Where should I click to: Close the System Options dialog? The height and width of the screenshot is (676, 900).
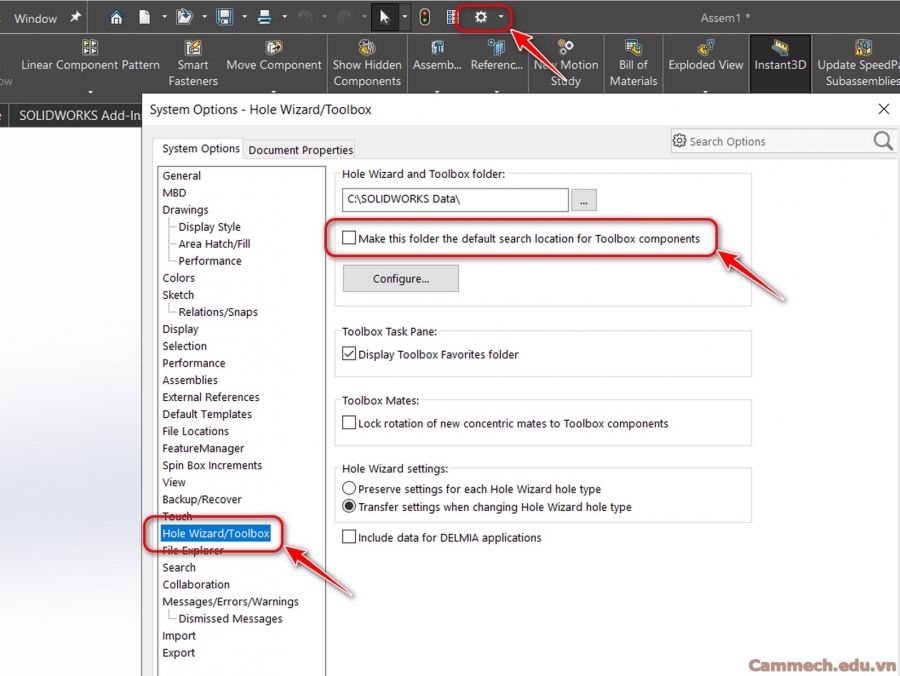coord(884,109)
